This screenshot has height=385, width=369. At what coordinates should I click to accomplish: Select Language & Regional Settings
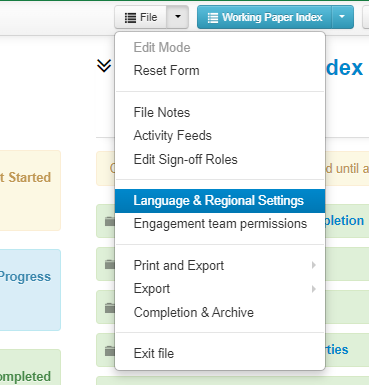219,201
